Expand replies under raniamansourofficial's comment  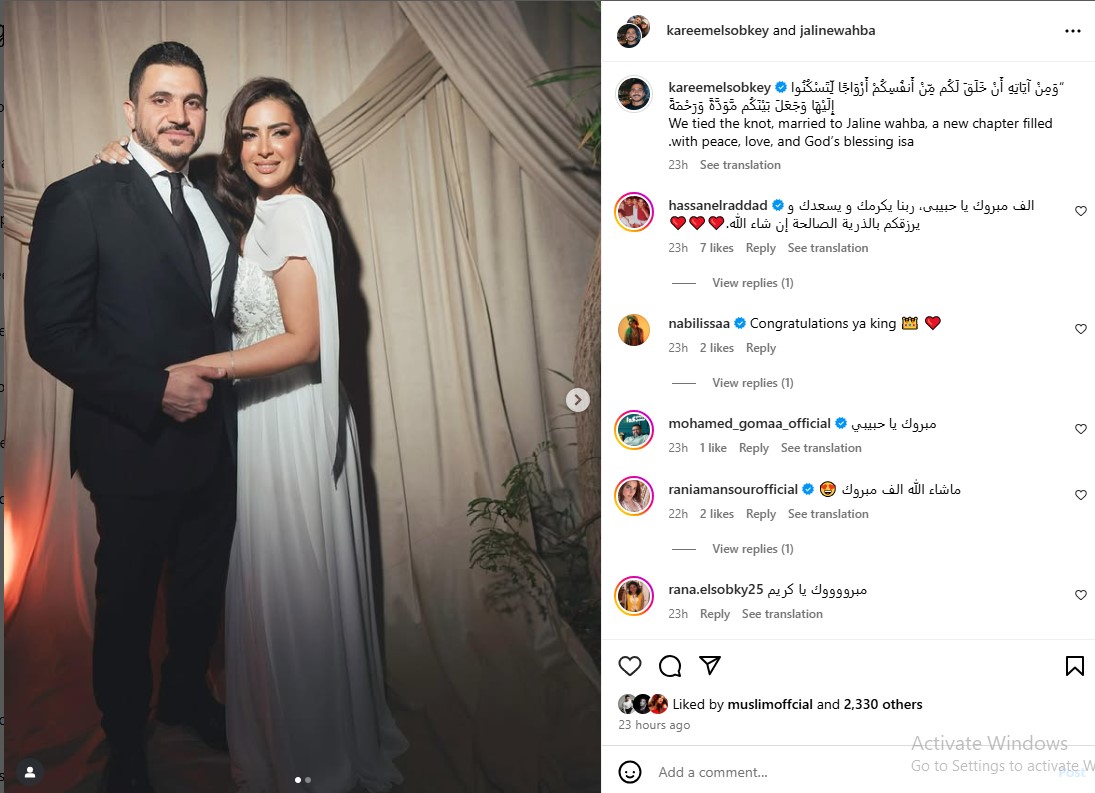click(752, 549)
